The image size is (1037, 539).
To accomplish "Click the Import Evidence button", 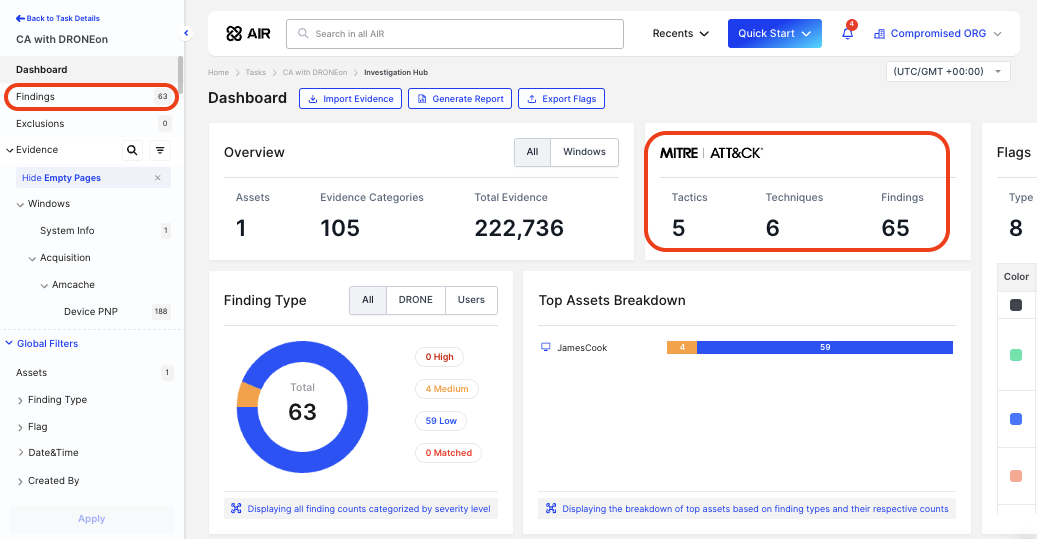I will [350, 99].
